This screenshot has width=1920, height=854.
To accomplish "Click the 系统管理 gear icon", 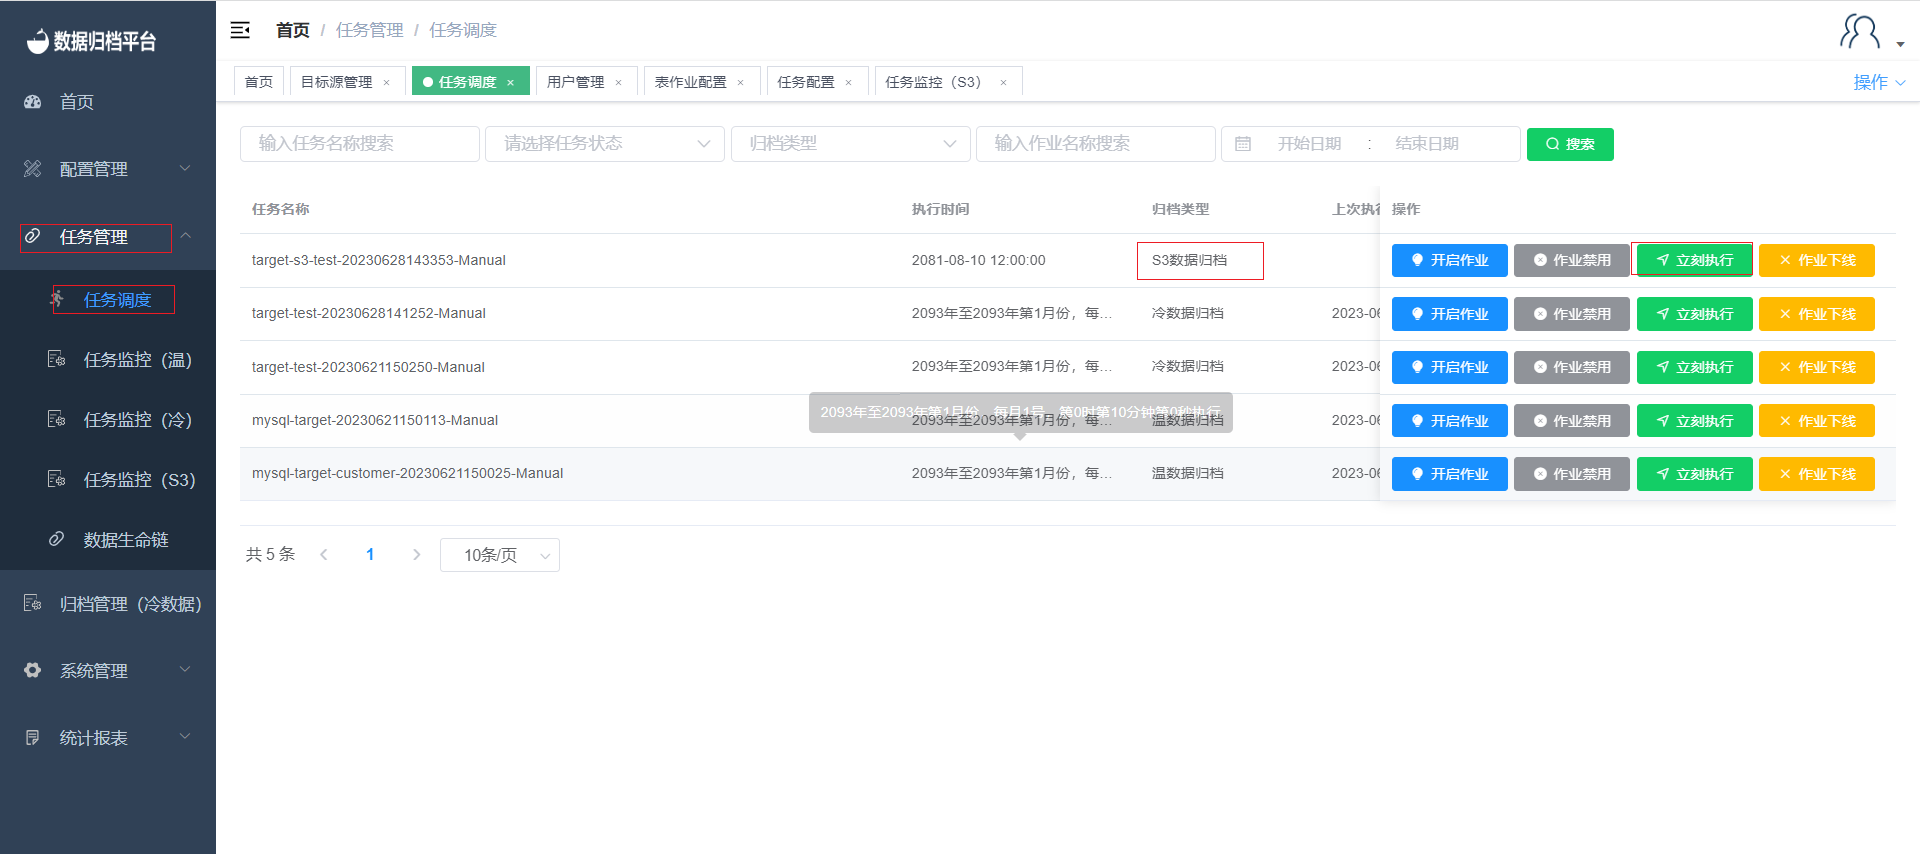I will pyautogui.click(x=33, y=670).
